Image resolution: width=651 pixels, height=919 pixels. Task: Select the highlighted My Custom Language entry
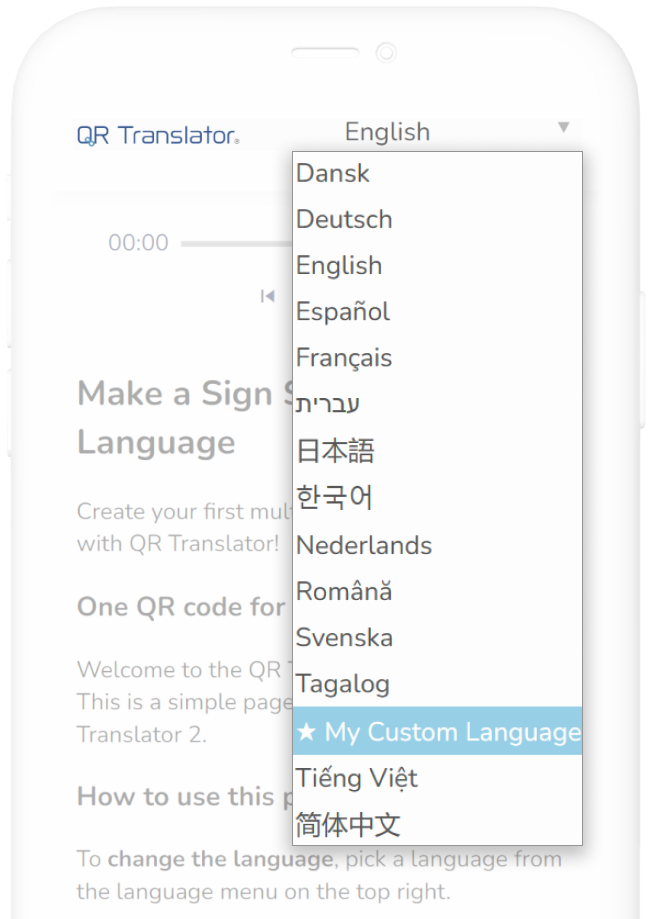click(x=437, y=732)
